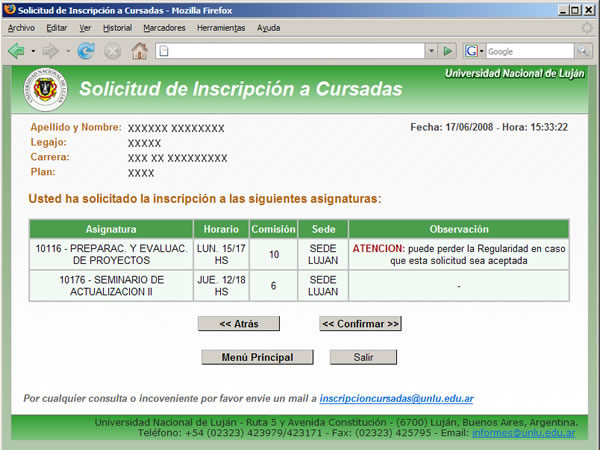Go to the Home page icon

click(x=139, y=50)
